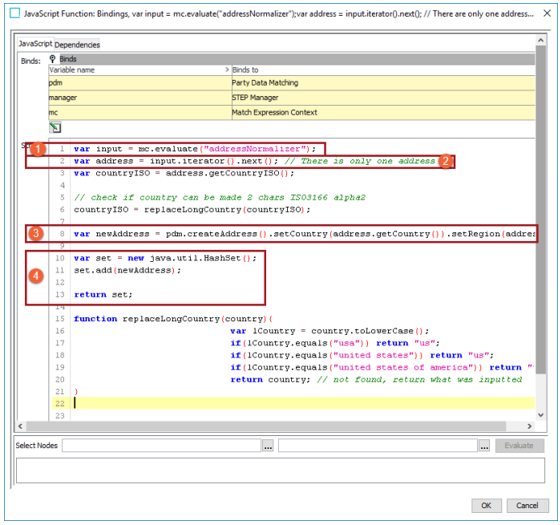560x525 pixels.
Task: Click the vertical scrollbar down arrow
Action: [541, 415]
